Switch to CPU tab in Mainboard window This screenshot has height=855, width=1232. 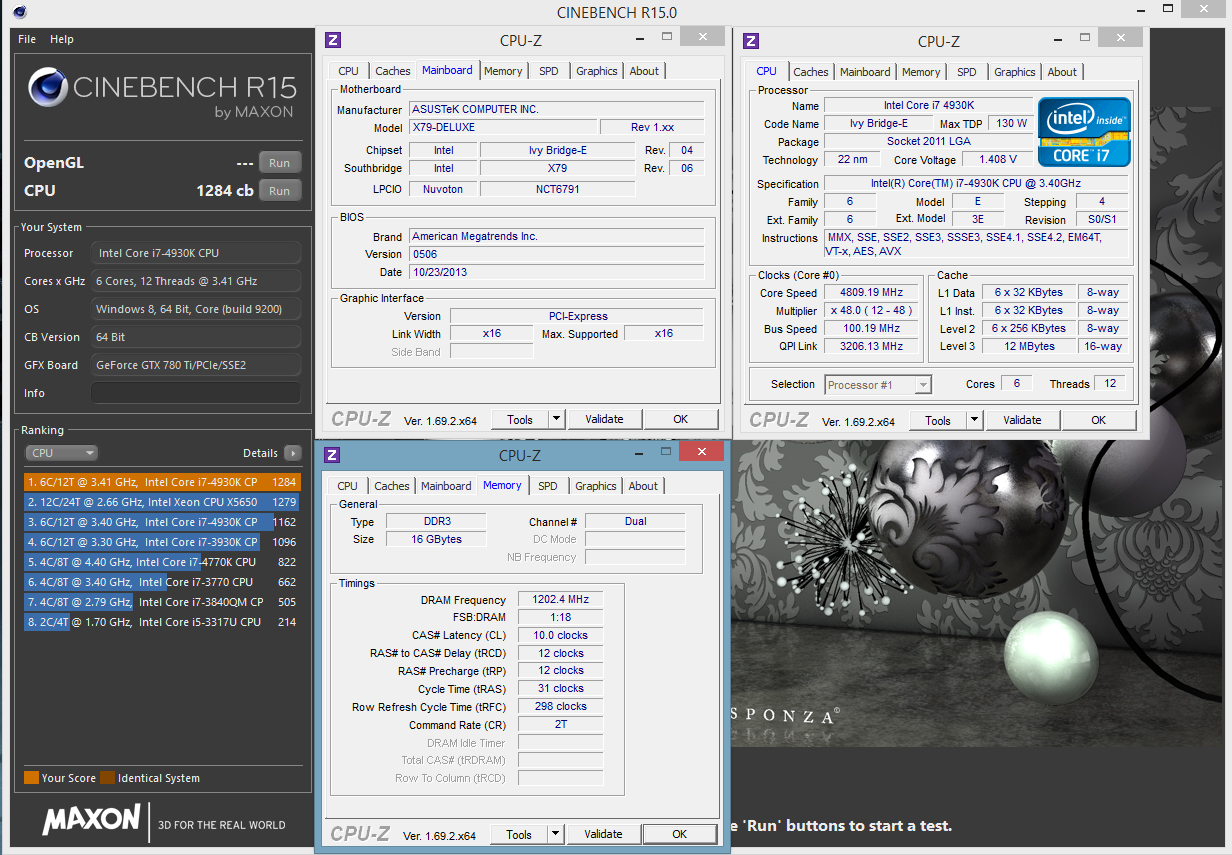348,71
